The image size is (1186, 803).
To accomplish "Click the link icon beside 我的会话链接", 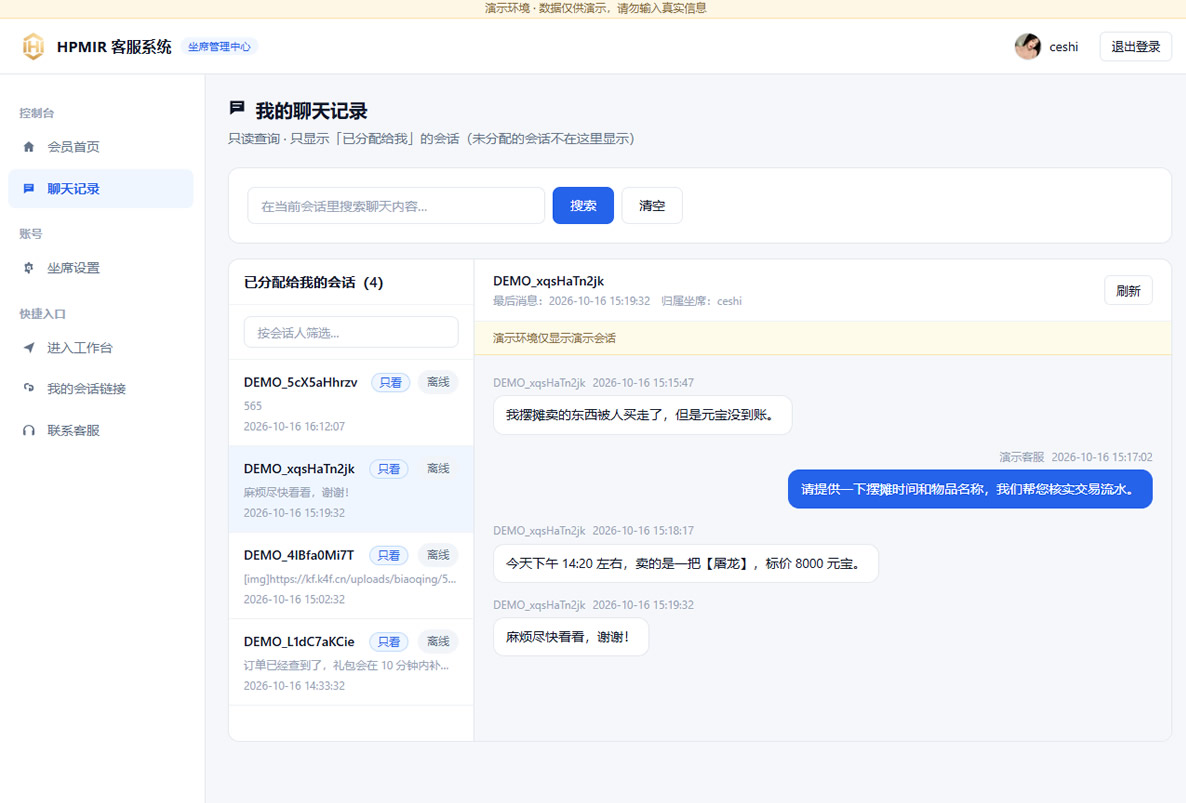I will pyautogui.click(x=29, y=388).
